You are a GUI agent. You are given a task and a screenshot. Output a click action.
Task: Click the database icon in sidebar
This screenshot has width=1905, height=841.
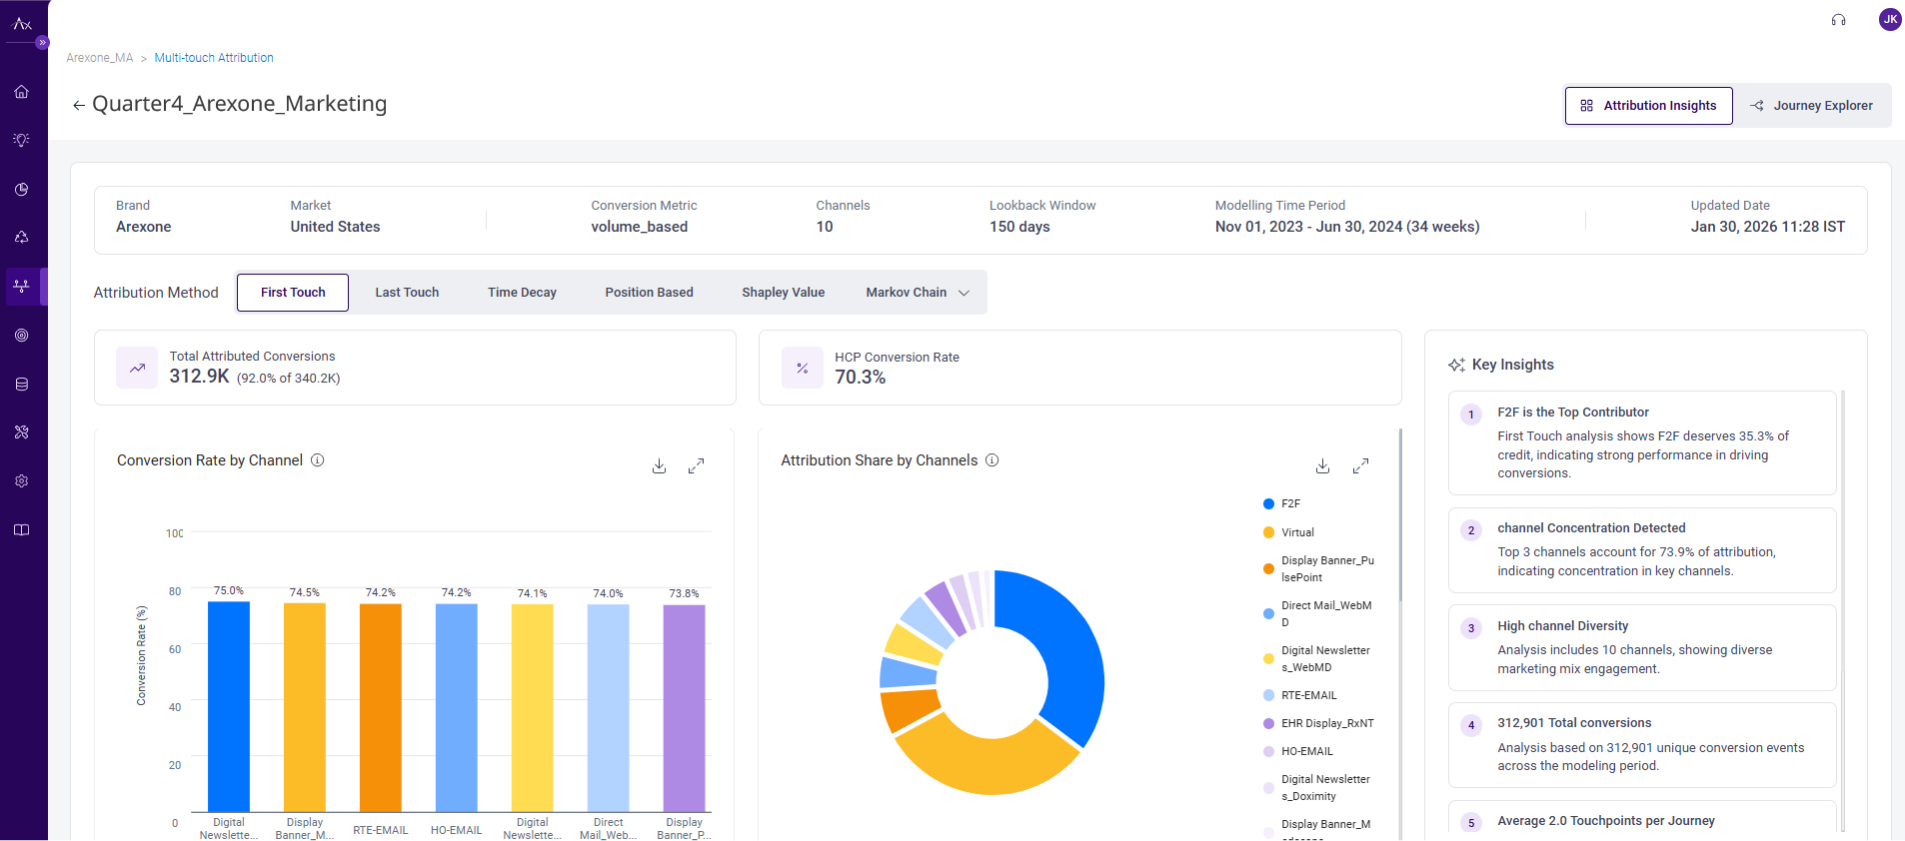pos(21,384)
